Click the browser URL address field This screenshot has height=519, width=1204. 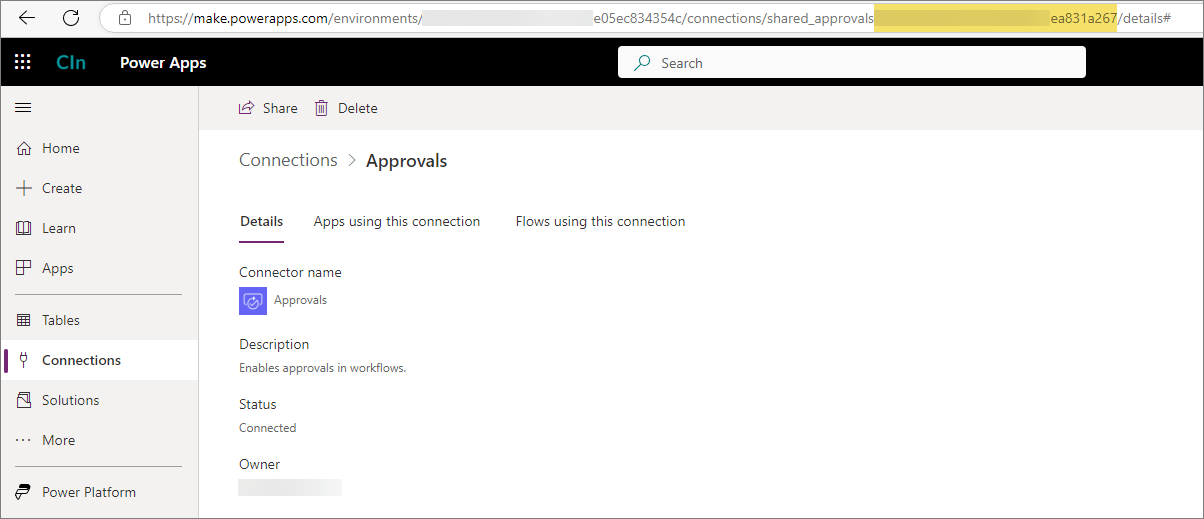click(650, 18)
